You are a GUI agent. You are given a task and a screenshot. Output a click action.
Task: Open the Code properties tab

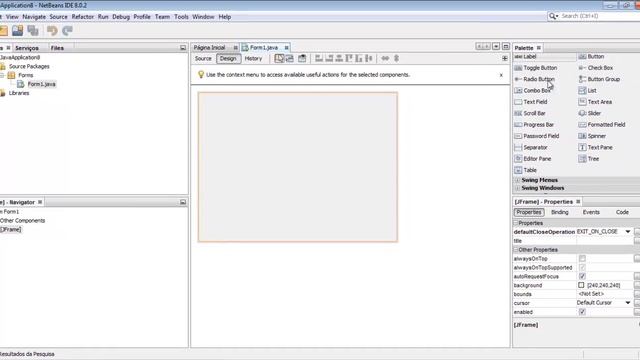[x=622, y=212]
